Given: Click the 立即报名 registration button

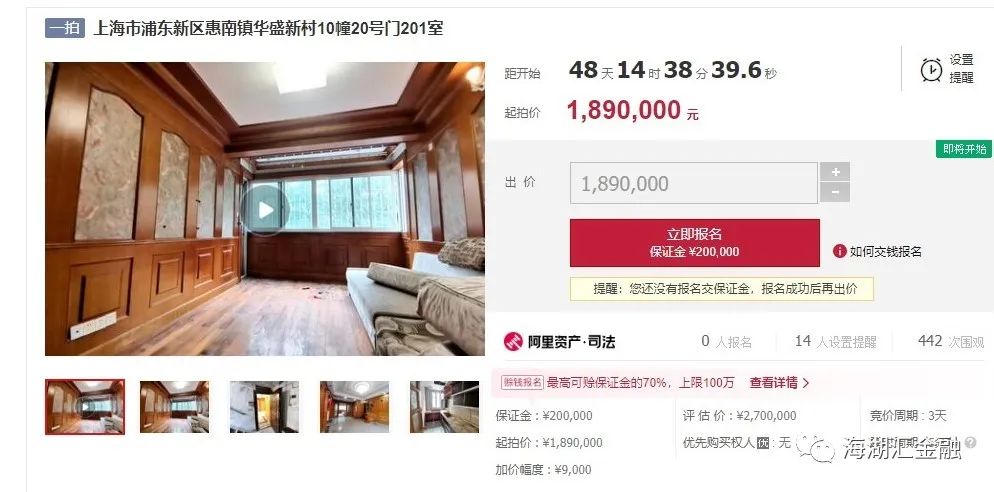Looking at the screenshot, I should tap(694, 243).
